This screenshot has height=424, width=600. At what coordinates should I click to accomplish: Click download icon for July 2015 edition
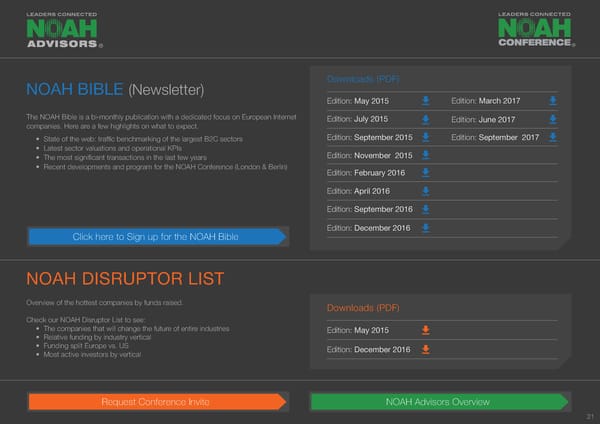pyautogui.click(x=425, y=119)
